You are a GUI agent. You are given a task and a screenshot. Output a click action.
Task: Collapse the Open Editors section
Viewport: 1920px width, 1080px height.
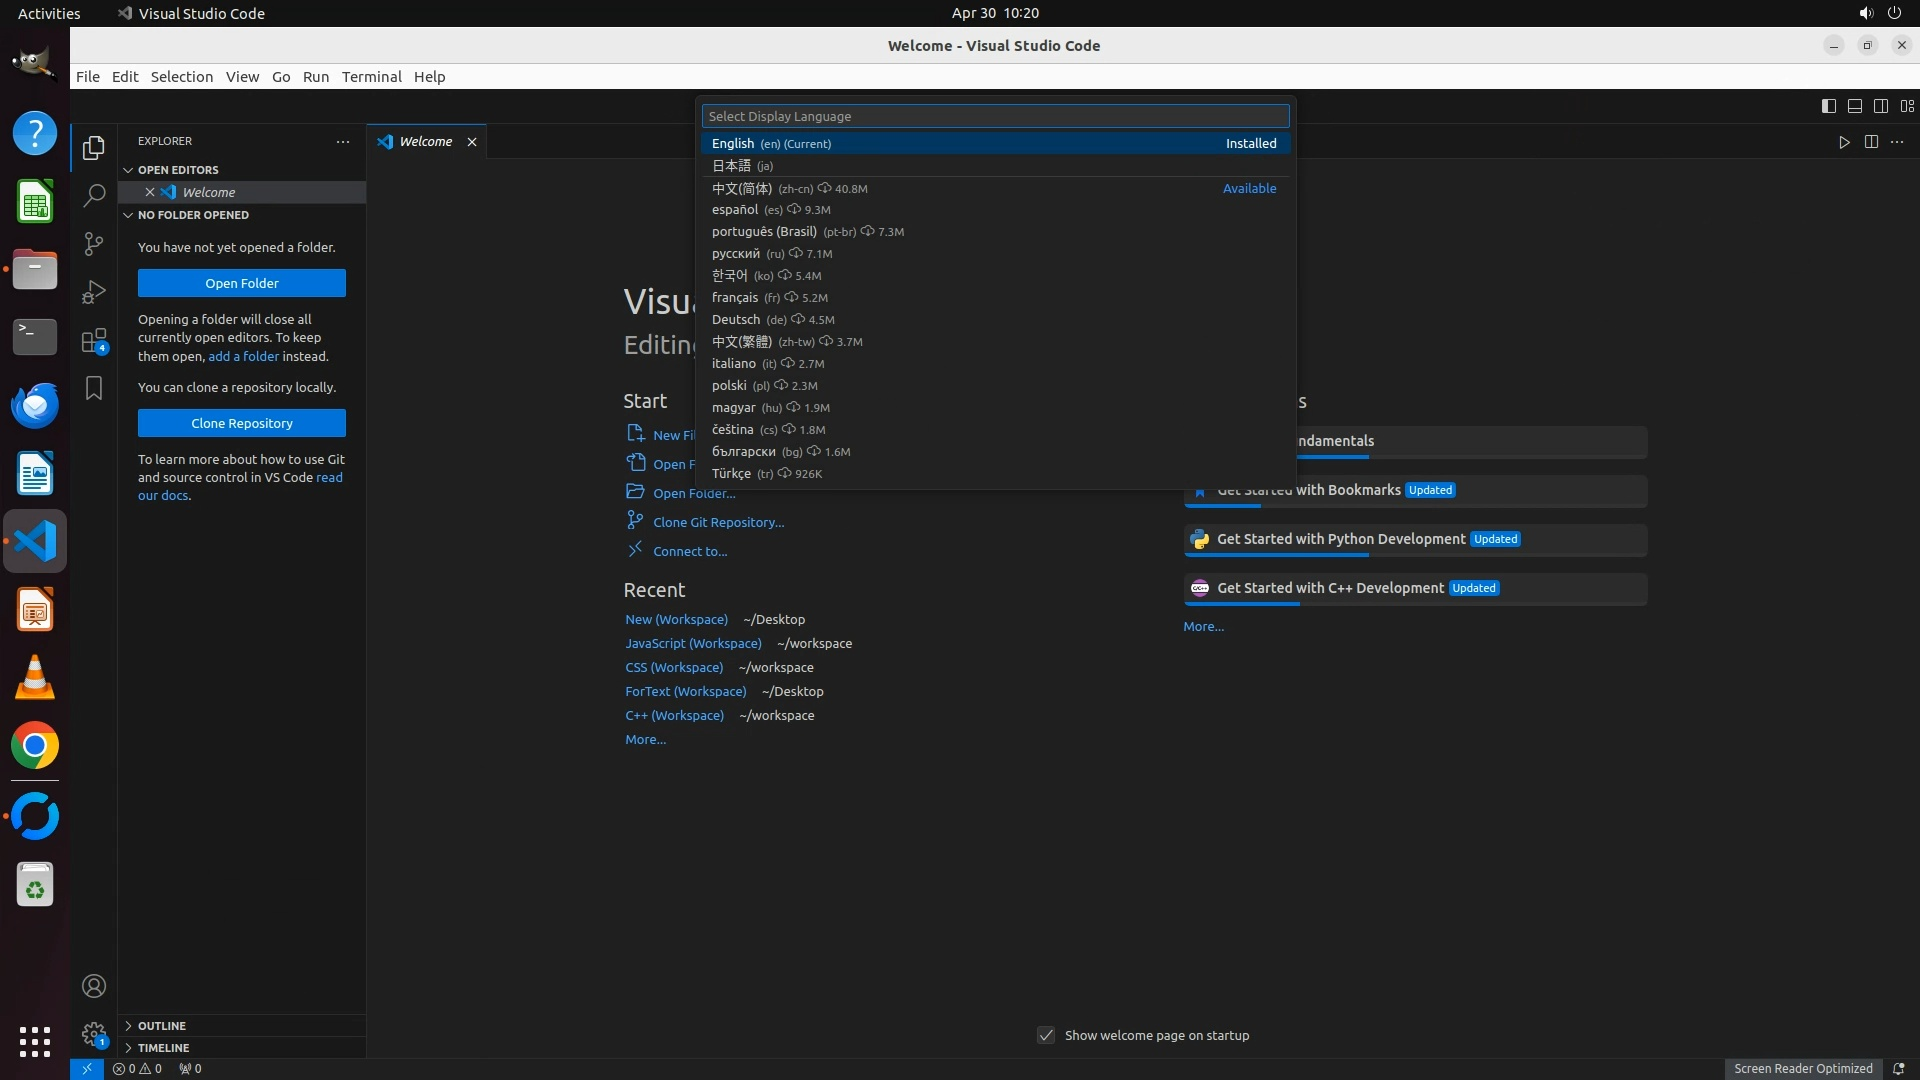tap(178, 170)
